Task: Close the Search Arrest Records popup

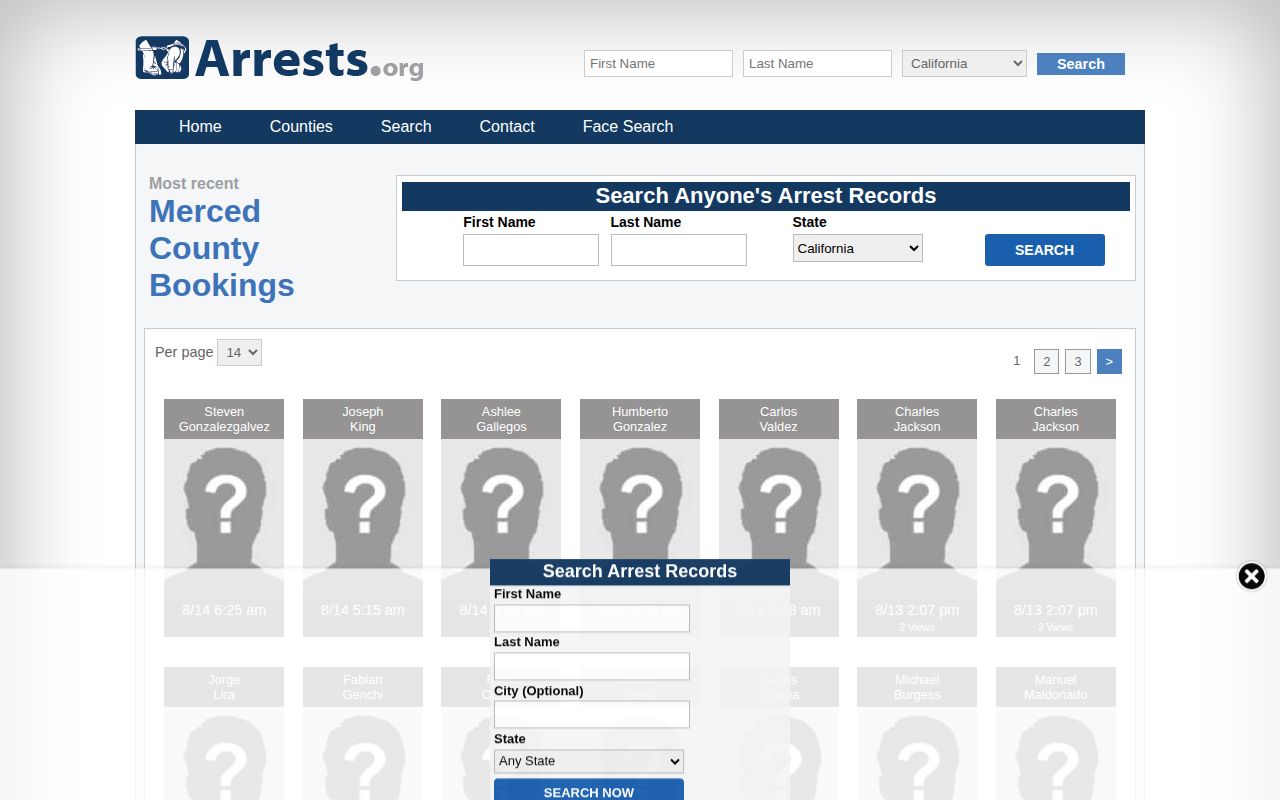Action: [x=1251, y=576]
